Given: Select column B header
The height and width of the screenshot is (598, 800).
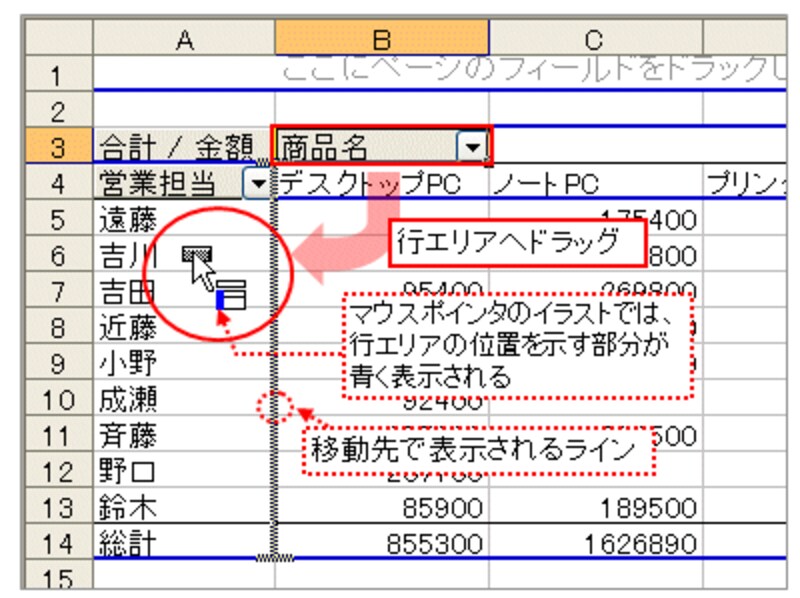Looking at the screenshot, I should click(382, 40).
